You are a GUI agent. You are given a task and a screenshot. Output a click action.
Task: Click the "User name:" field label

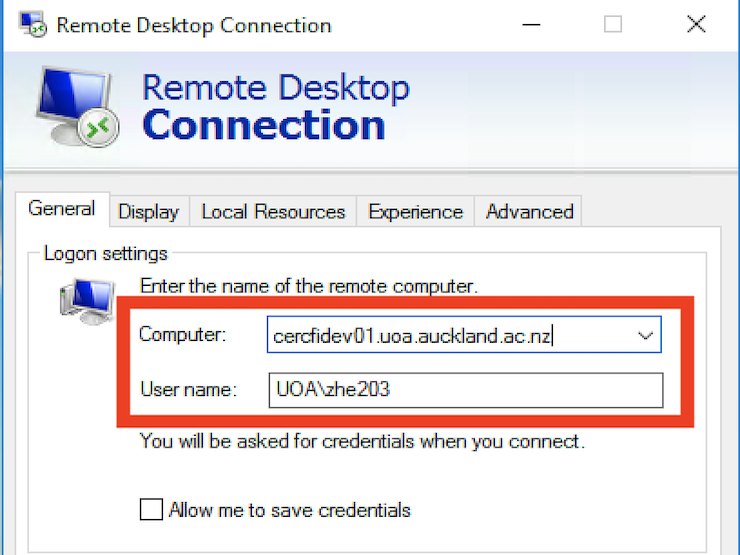tap(188, 390)
